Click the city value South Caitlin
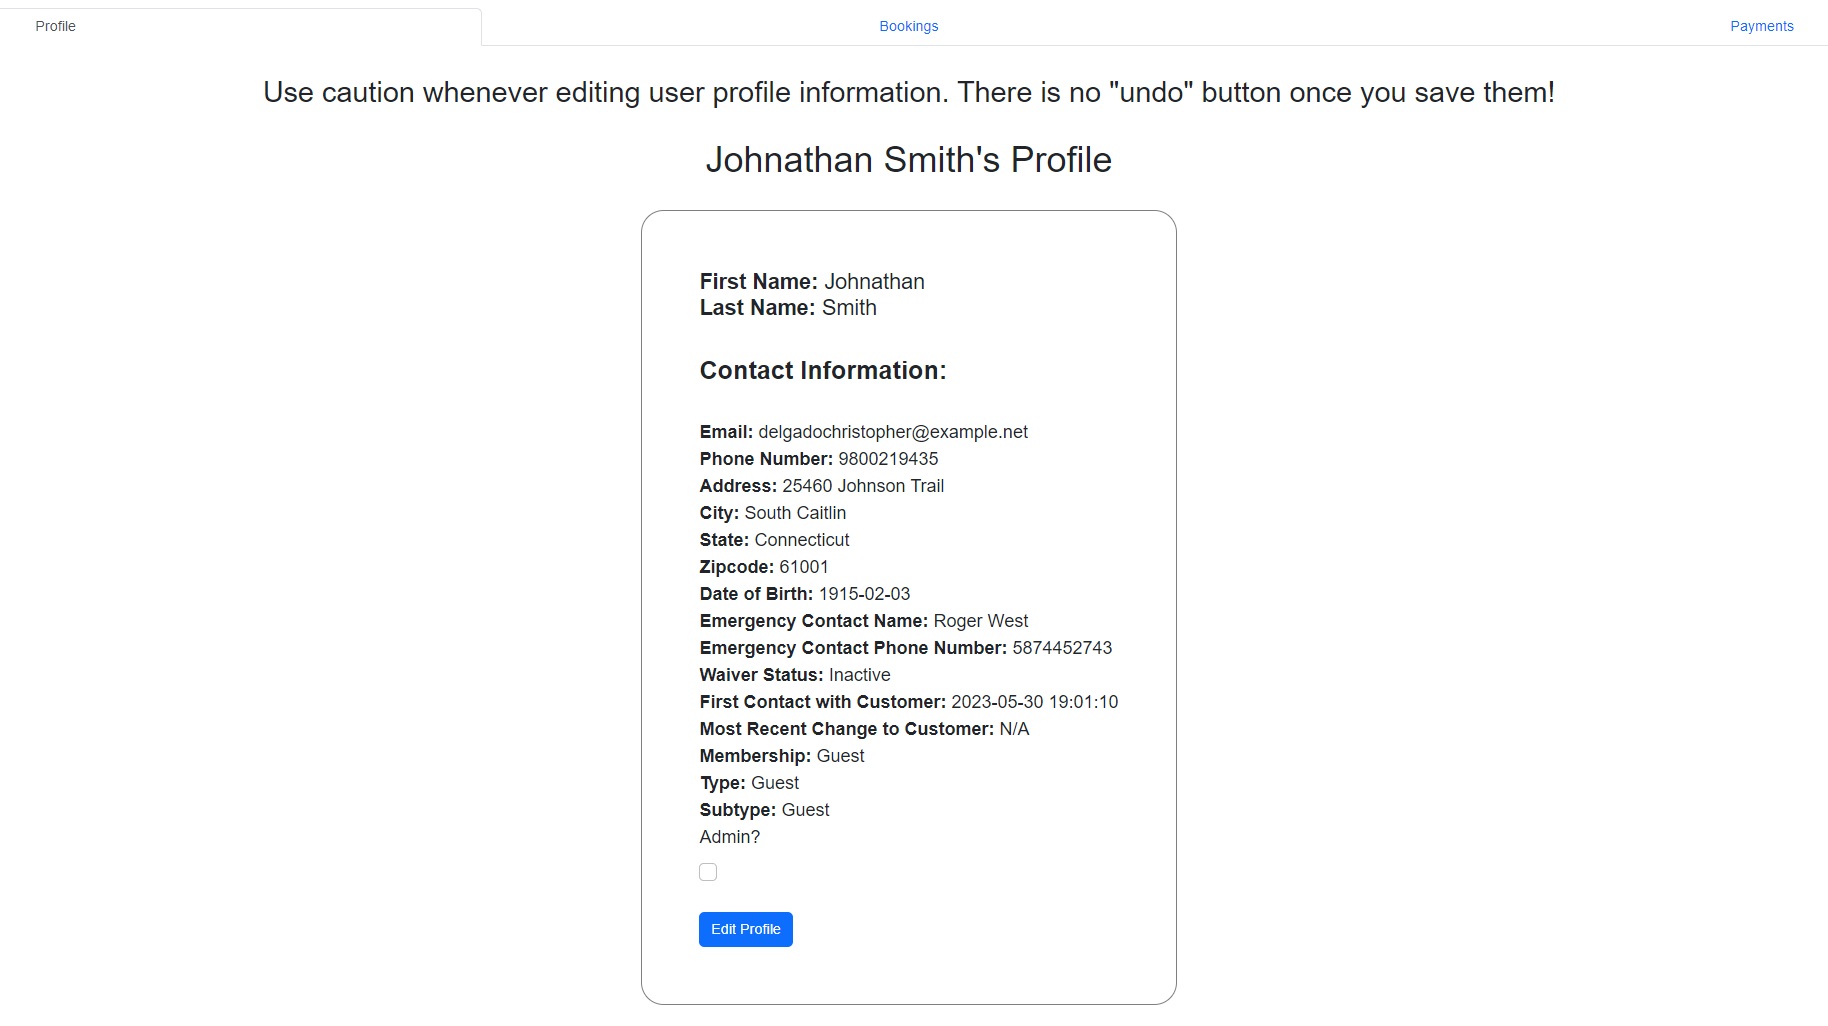The width and height of the screenshot is (1828, 1026). (x=795, y=513)
